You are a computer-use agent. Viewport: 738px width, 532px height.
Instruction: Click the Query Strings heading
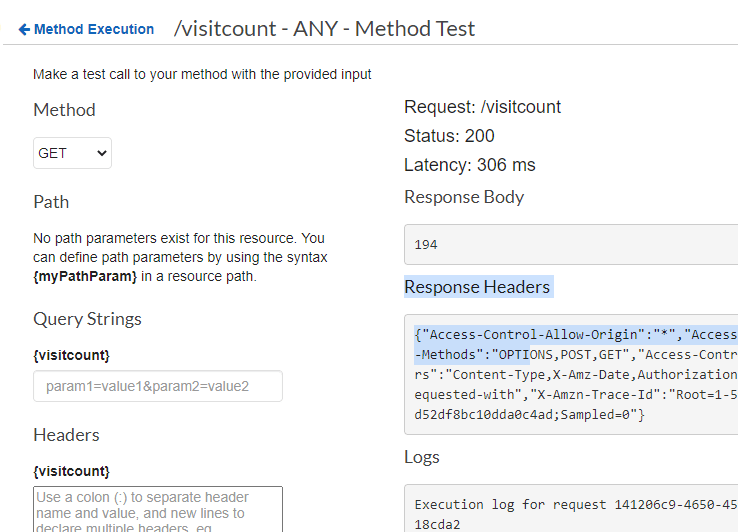point(88,319)
